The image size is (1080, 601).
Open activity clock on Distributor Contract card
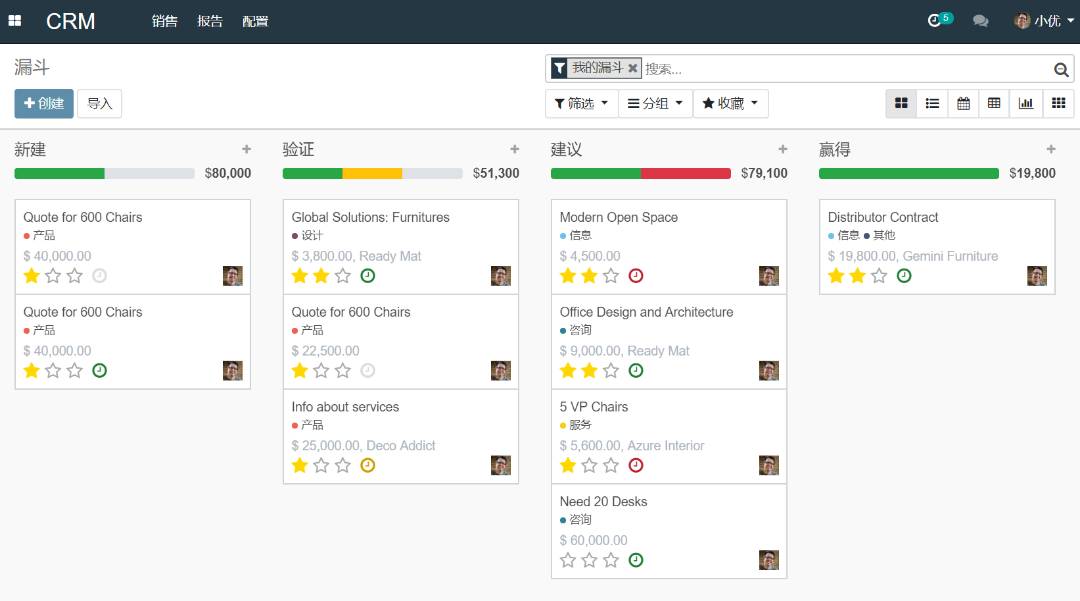(904, 275)
